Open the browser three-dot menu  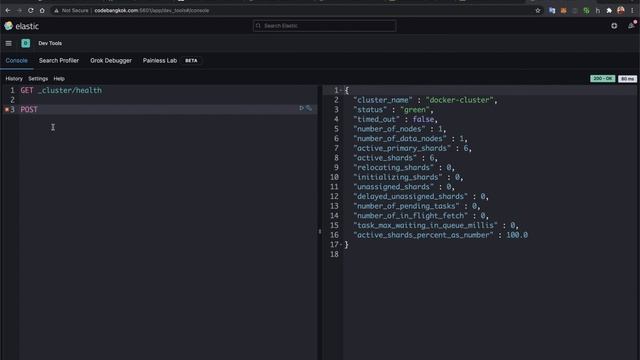[x=632, y=11]
